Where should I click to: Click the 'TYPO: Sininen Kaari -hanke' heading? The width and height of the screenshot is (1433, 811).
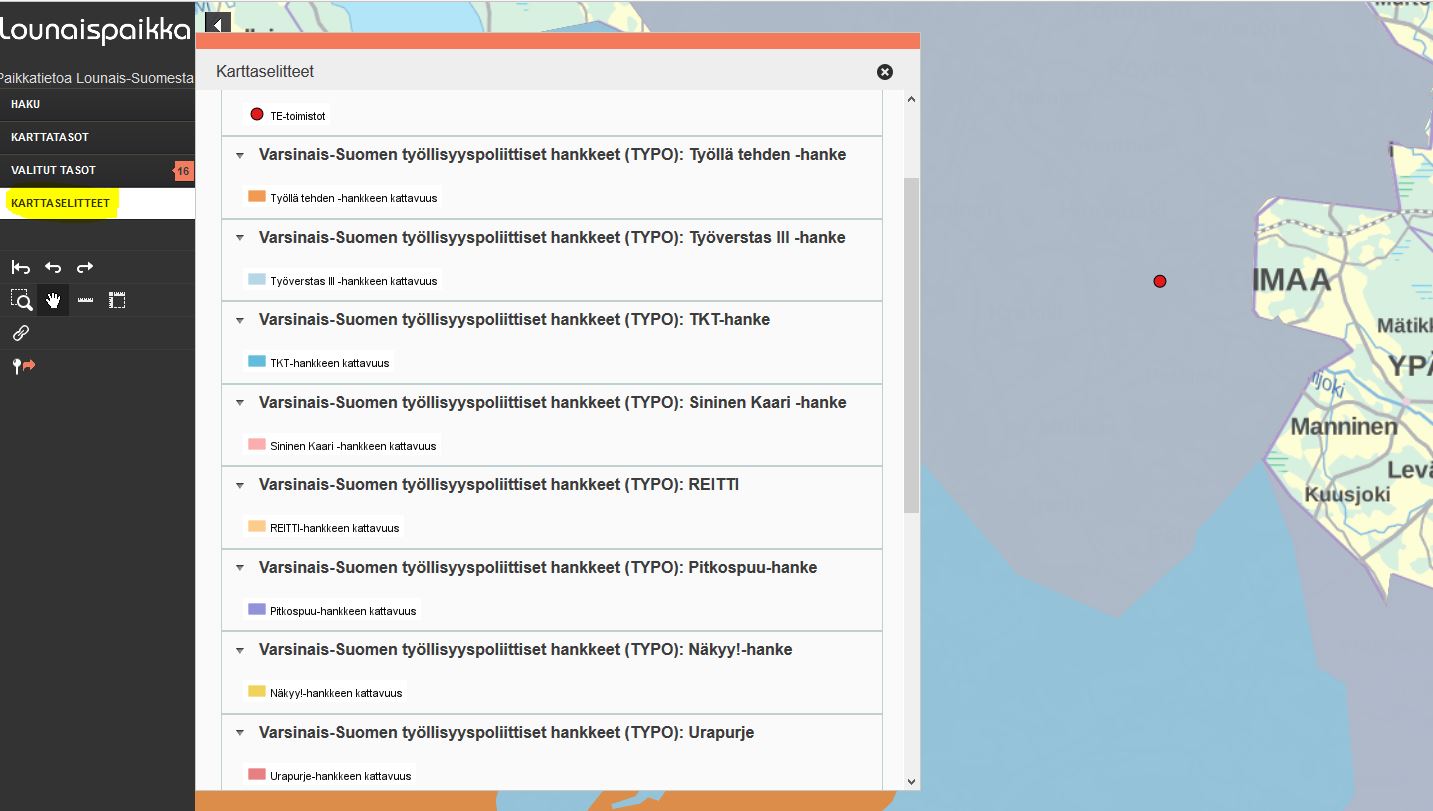point(552,403)
